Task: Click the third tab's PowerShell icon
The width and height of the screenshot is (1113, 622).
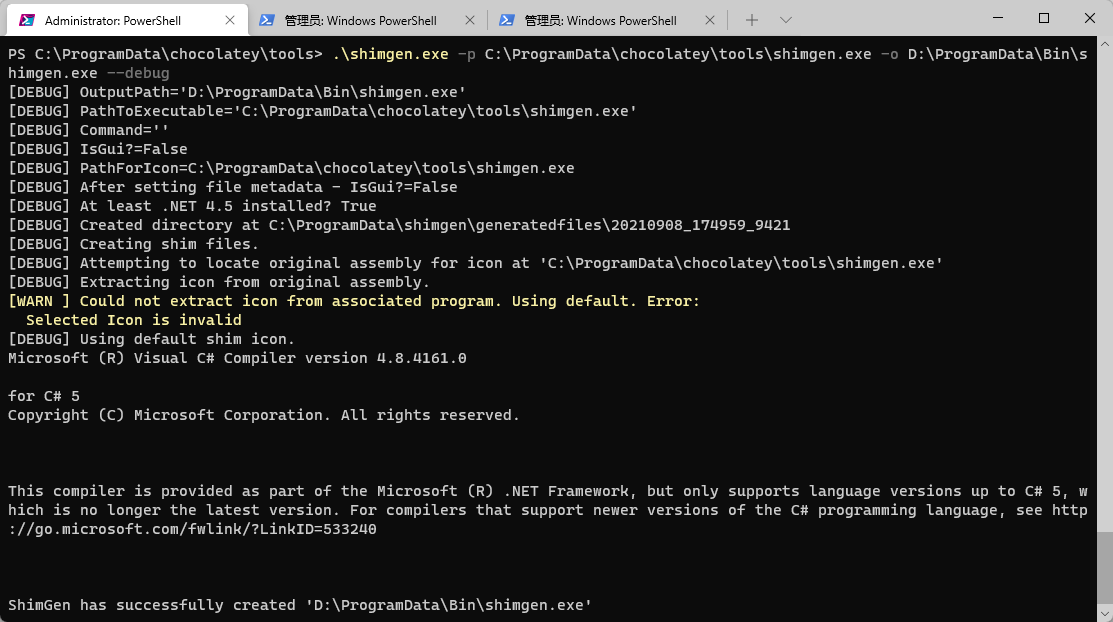Action: pos(507,20)
